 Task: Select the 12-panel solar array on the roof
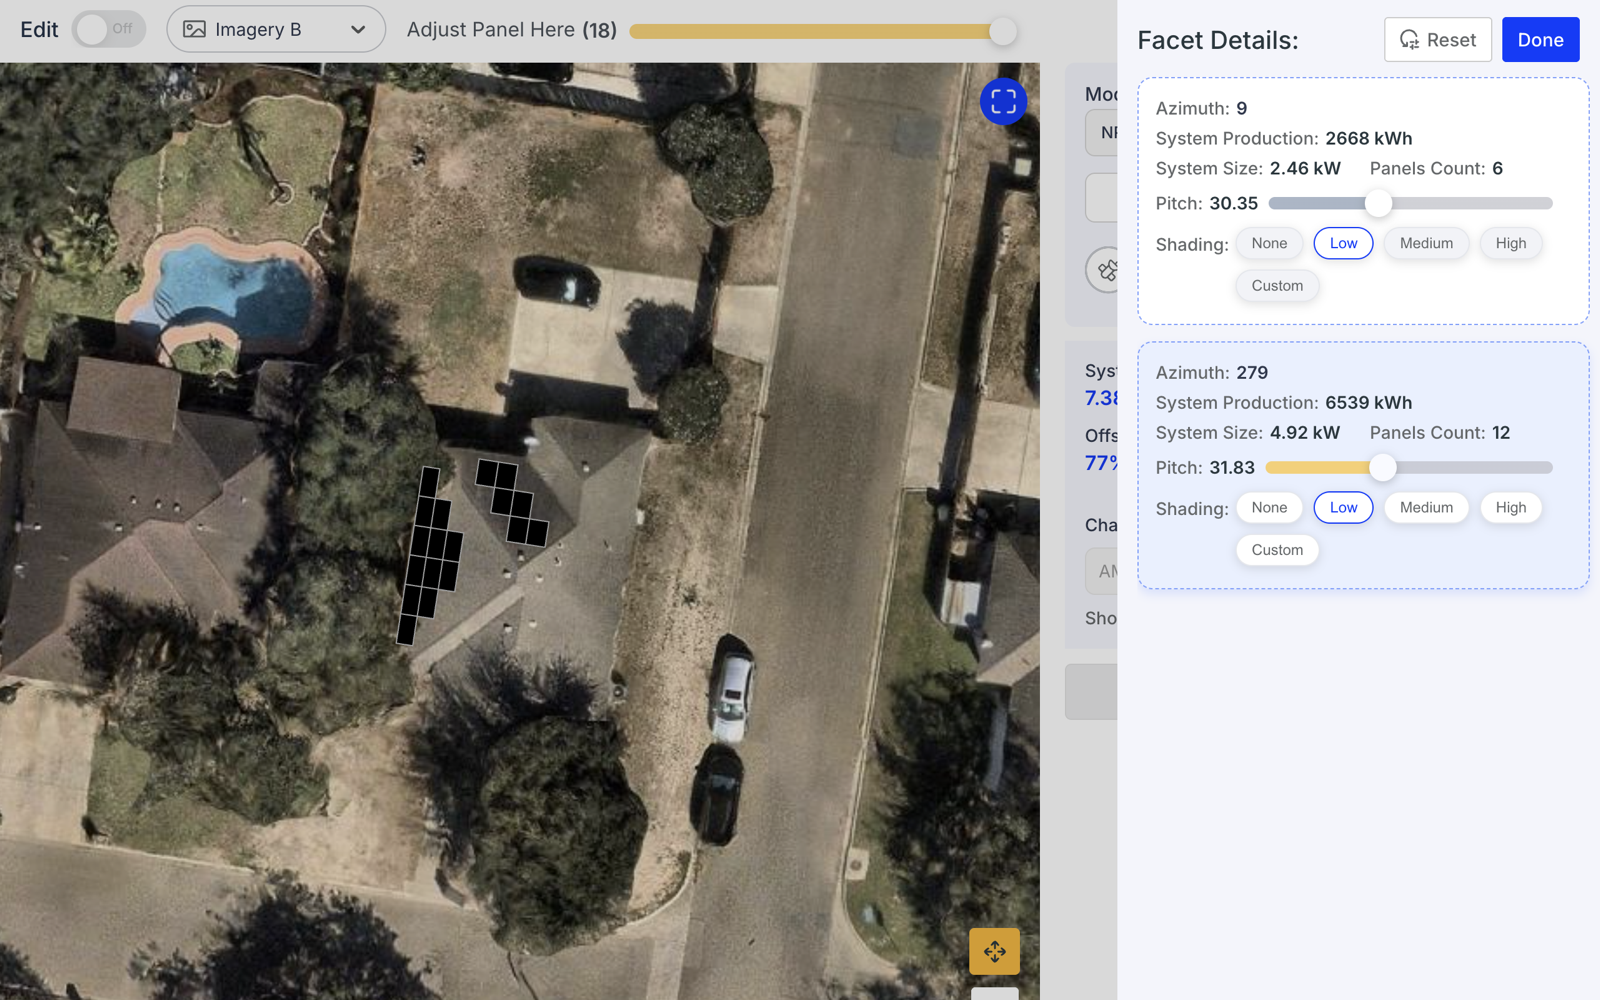[430, 555]
